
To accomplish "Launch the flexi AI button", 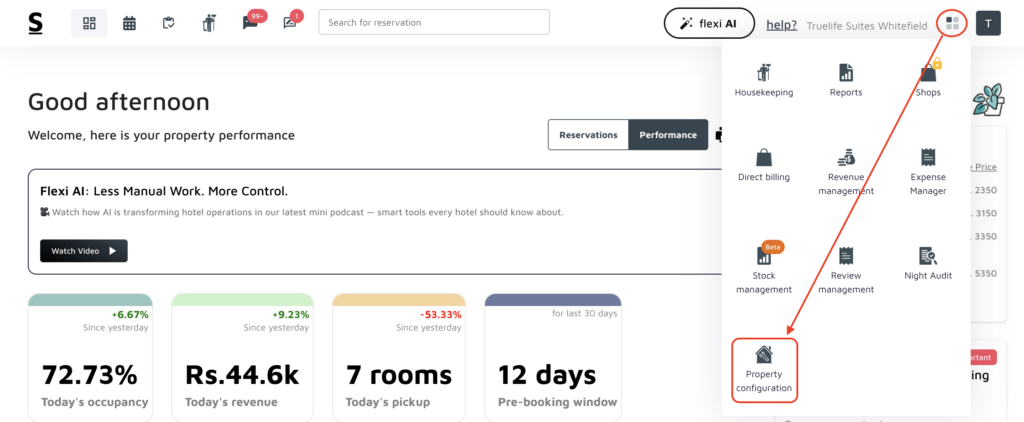I will click(709, 23).
